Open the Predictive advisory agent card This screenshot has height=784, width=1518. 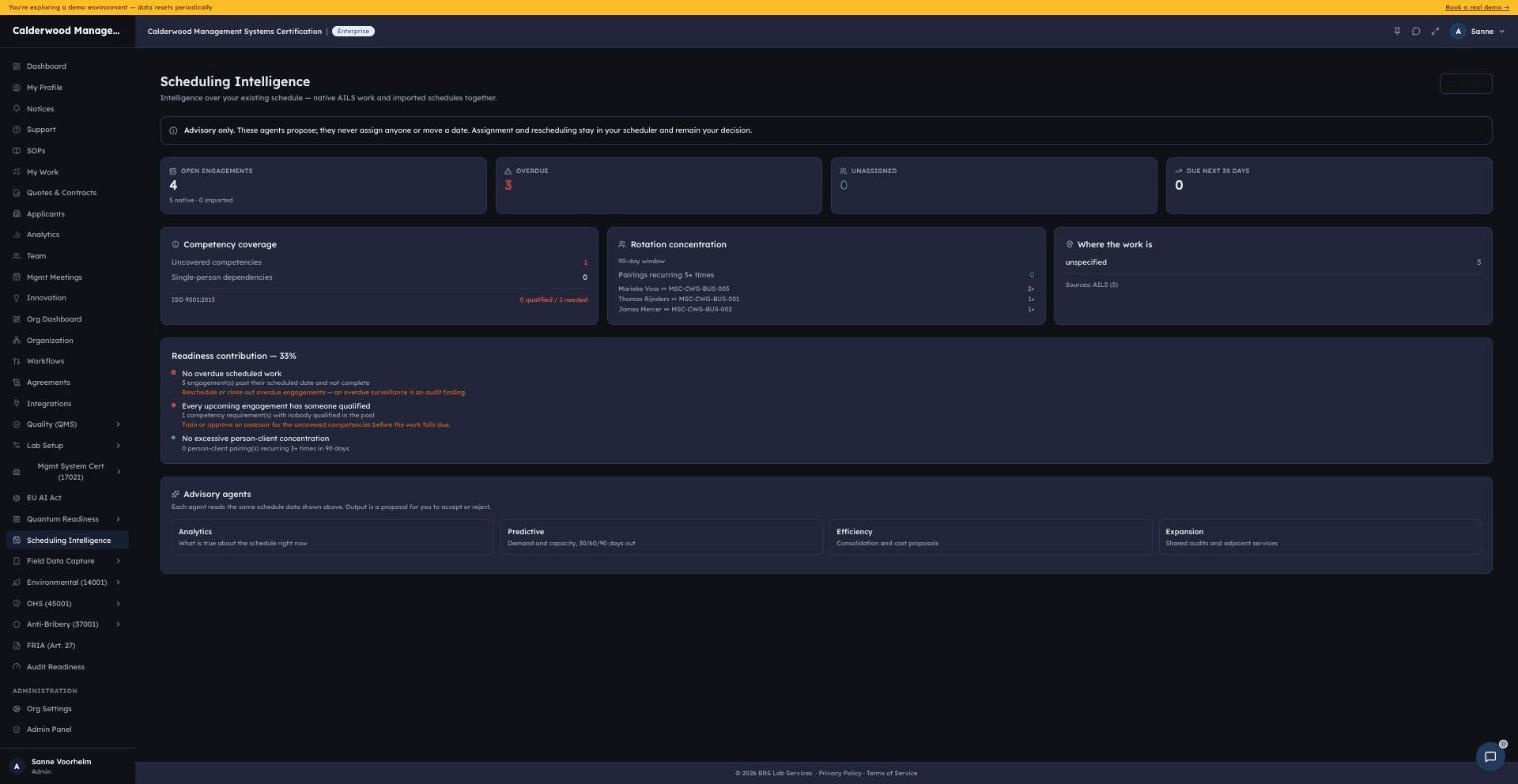click(661, 537)
